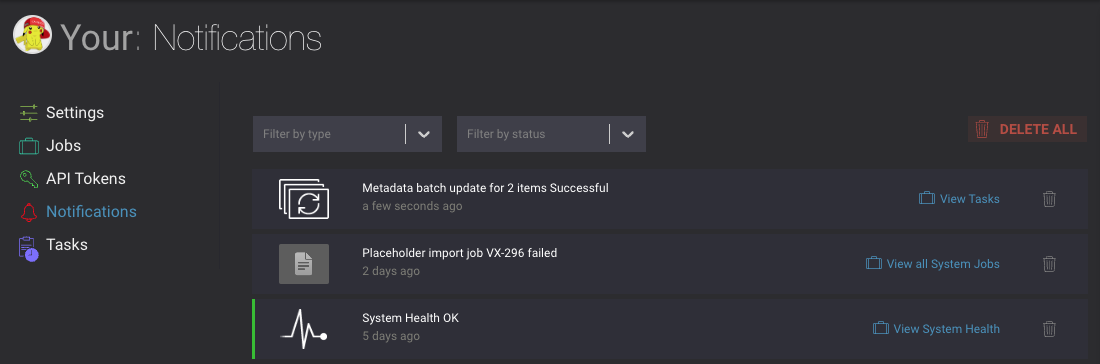This screenshot has height=364, width=1100.
Task: Click the user avatar profile picture
Action: (32, 35)
